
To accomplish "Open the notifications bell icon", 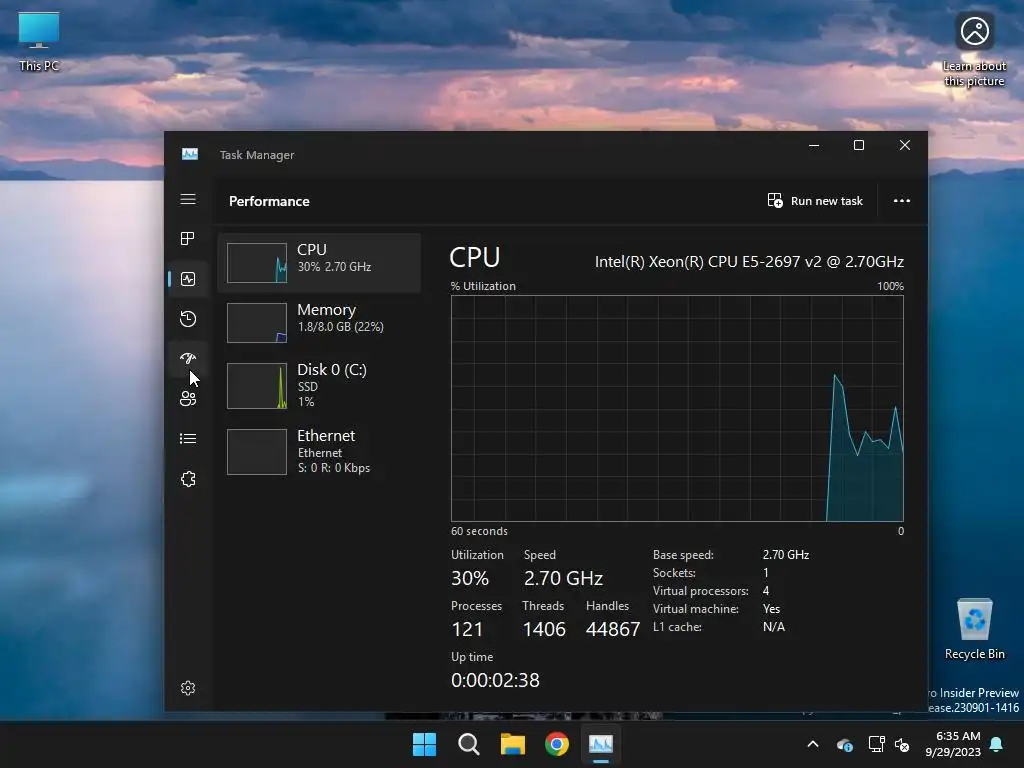I will [x=997, y=744].
